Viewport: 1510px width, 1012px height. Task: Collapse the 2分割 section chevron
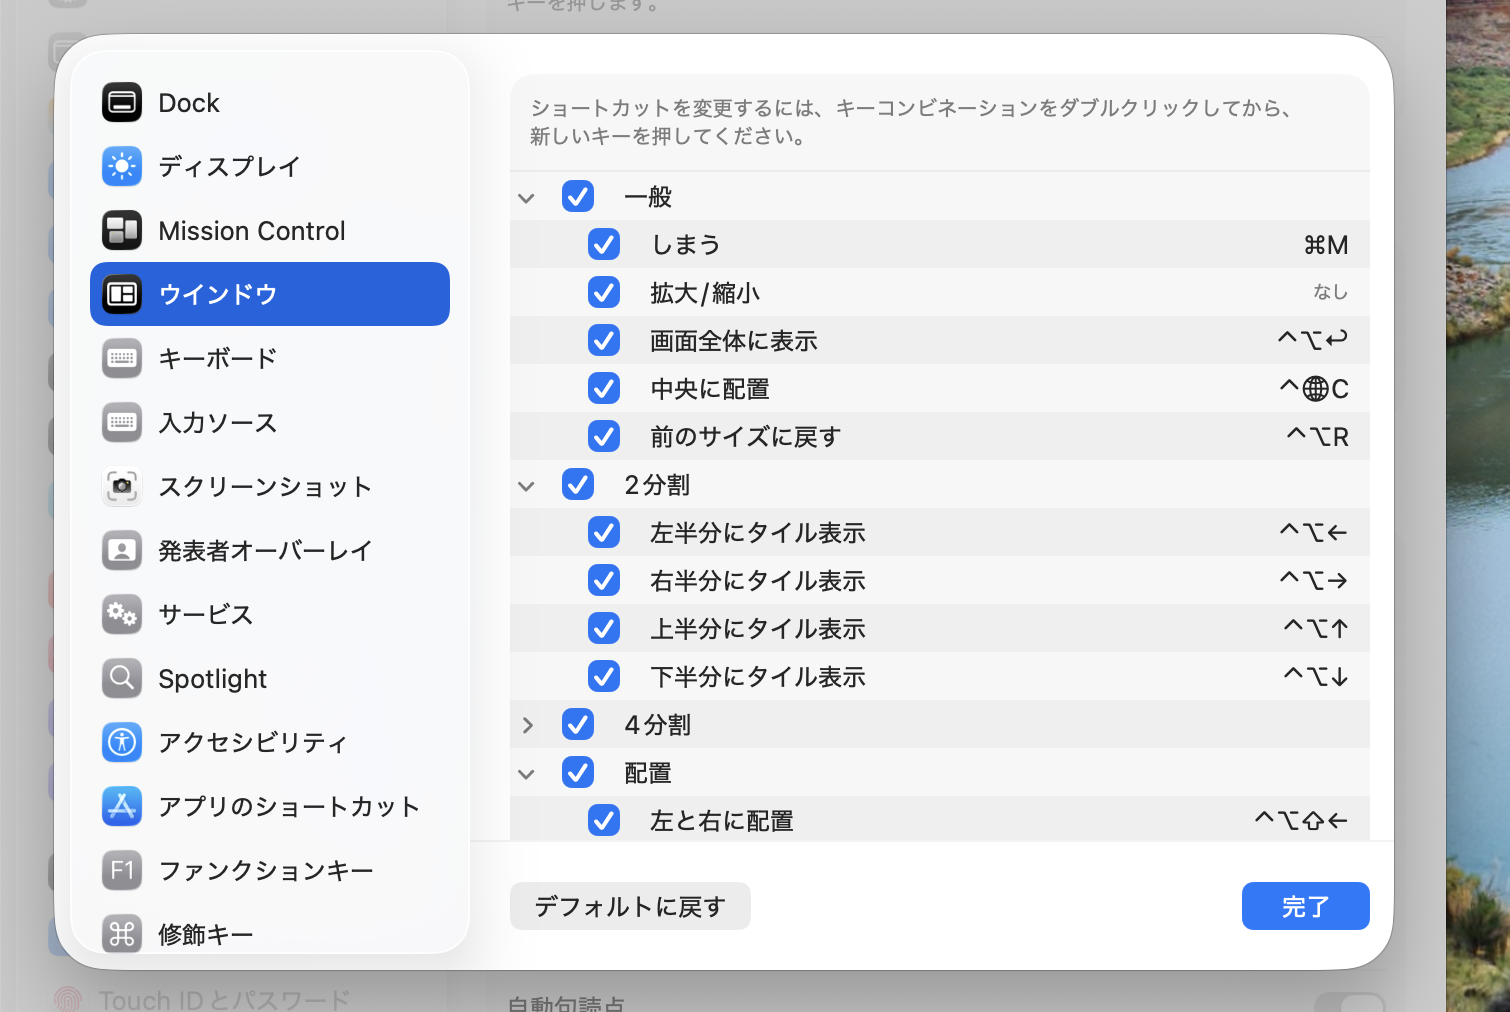click(527, 486)
